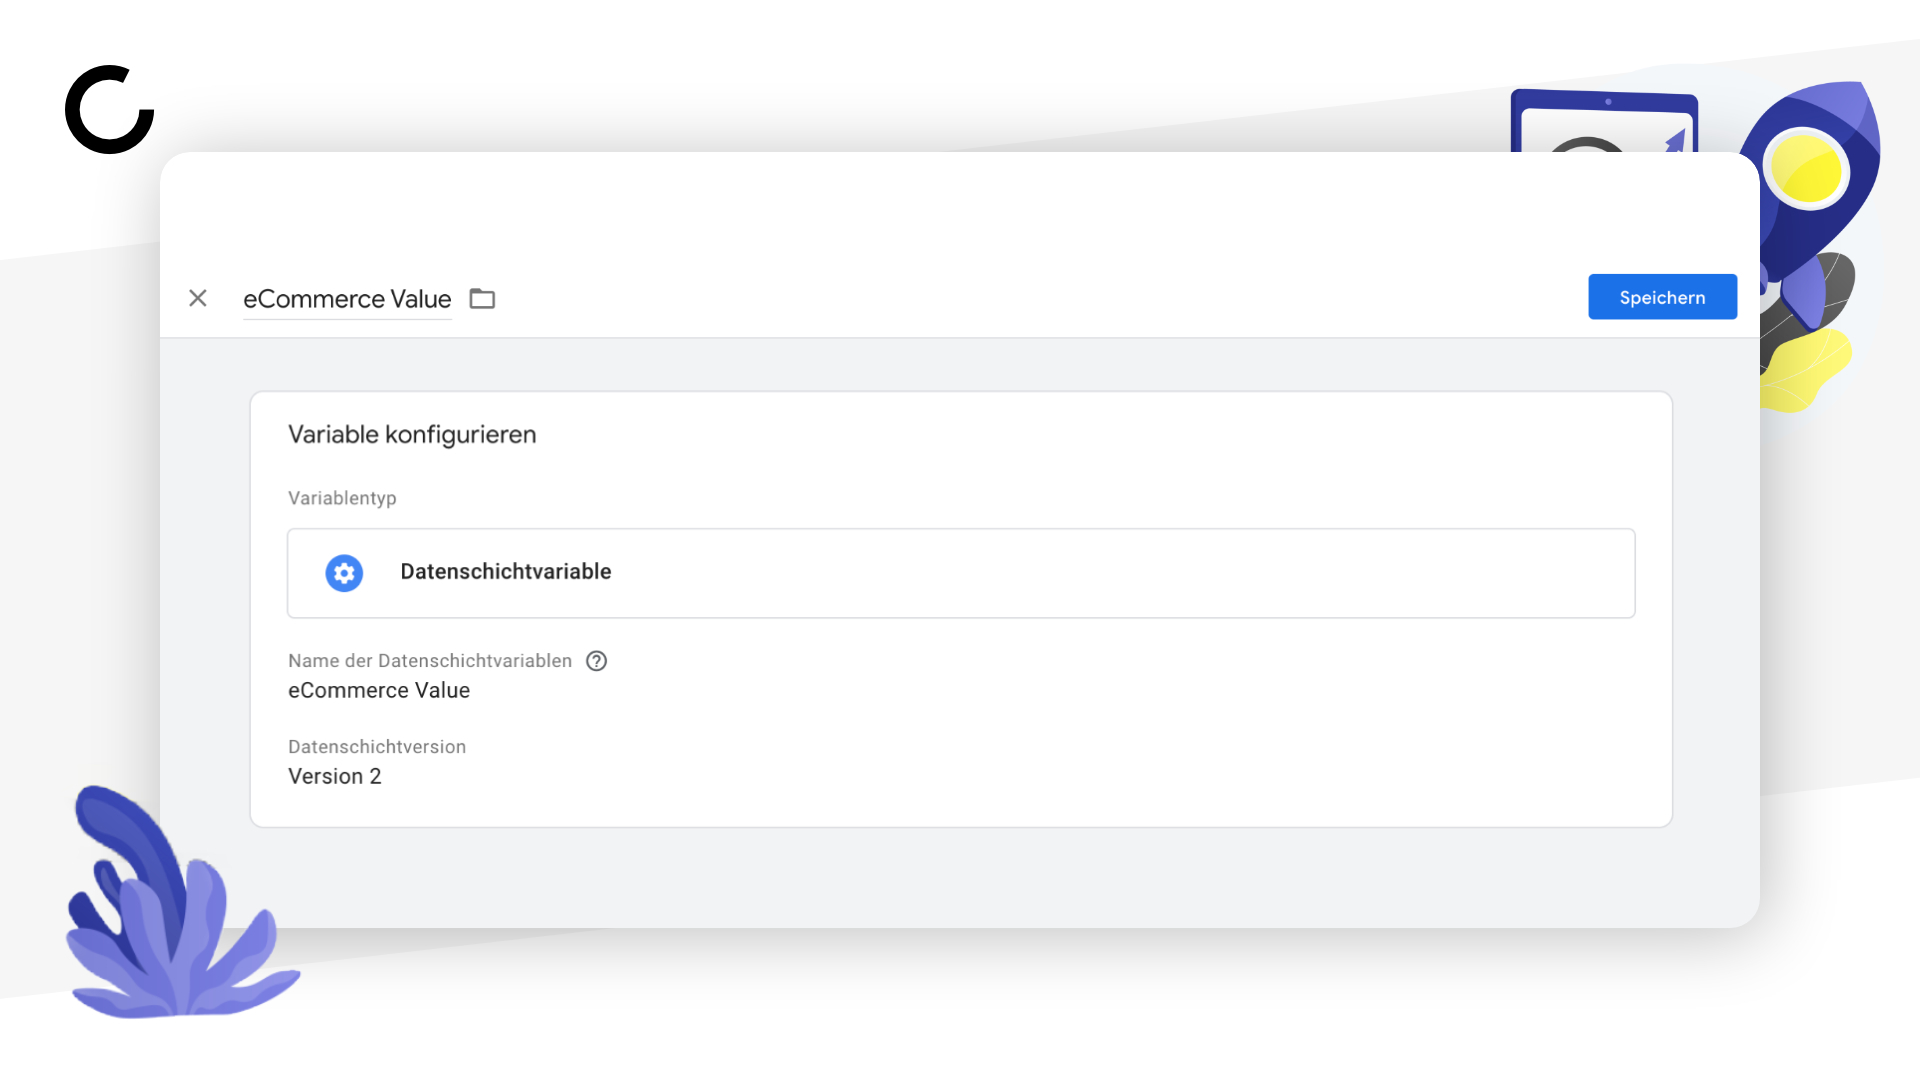Save the variable with Speichern
Image resolution: width=1920 pixels, height=1080 pixels.
pos(1662,297)
